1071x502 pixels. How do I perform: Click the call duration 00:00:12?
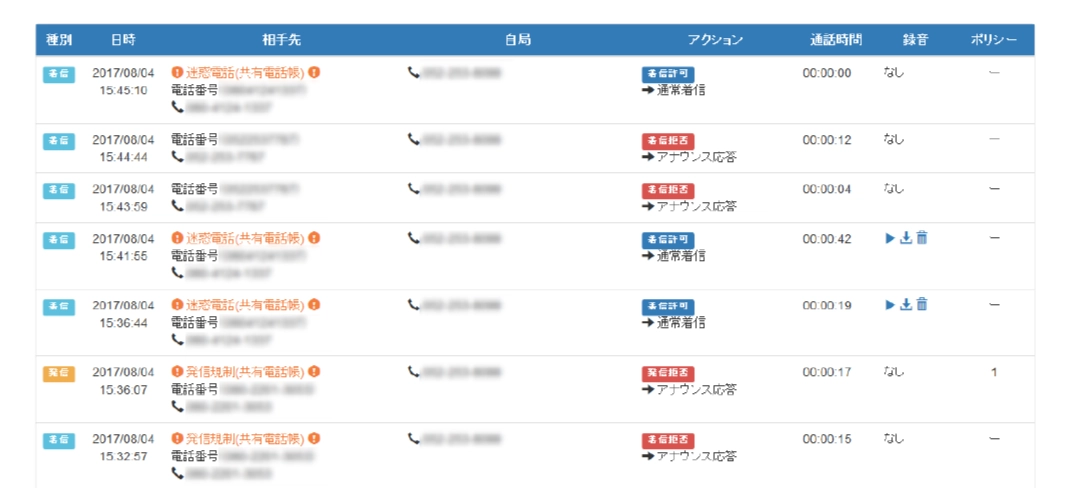[826, 141]
